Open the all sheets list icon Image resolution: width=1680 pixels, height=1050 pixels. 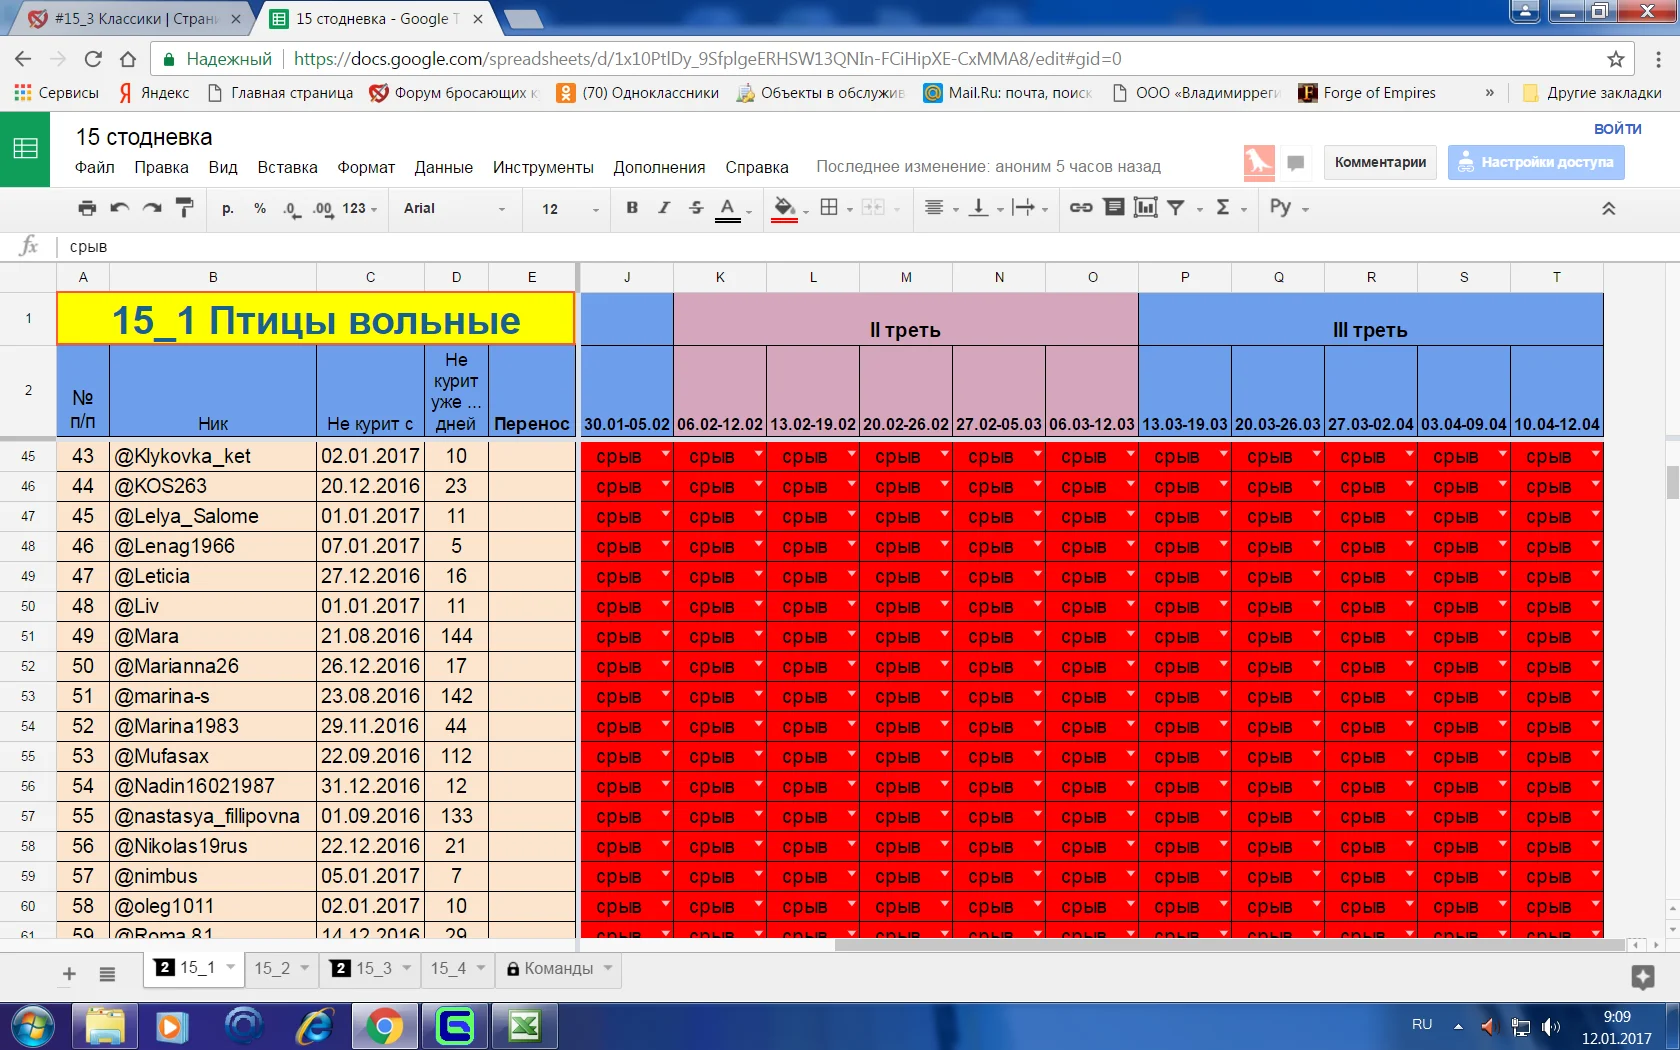107,974
